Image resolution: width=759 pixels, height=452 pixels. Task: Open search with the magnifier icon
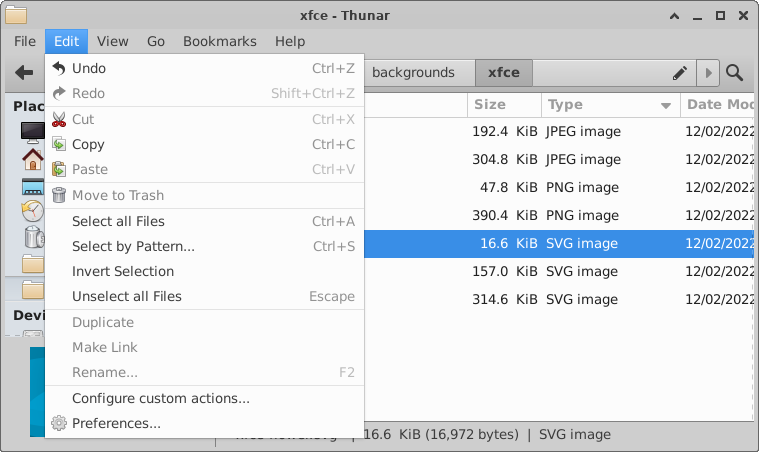(x=734, y=73)
